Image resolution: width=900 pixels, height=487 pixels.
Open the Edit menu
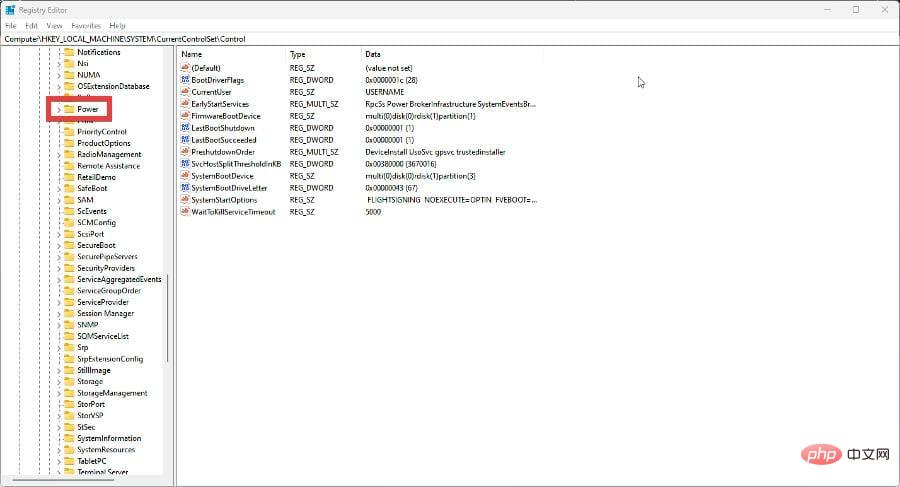click(32, 26)
